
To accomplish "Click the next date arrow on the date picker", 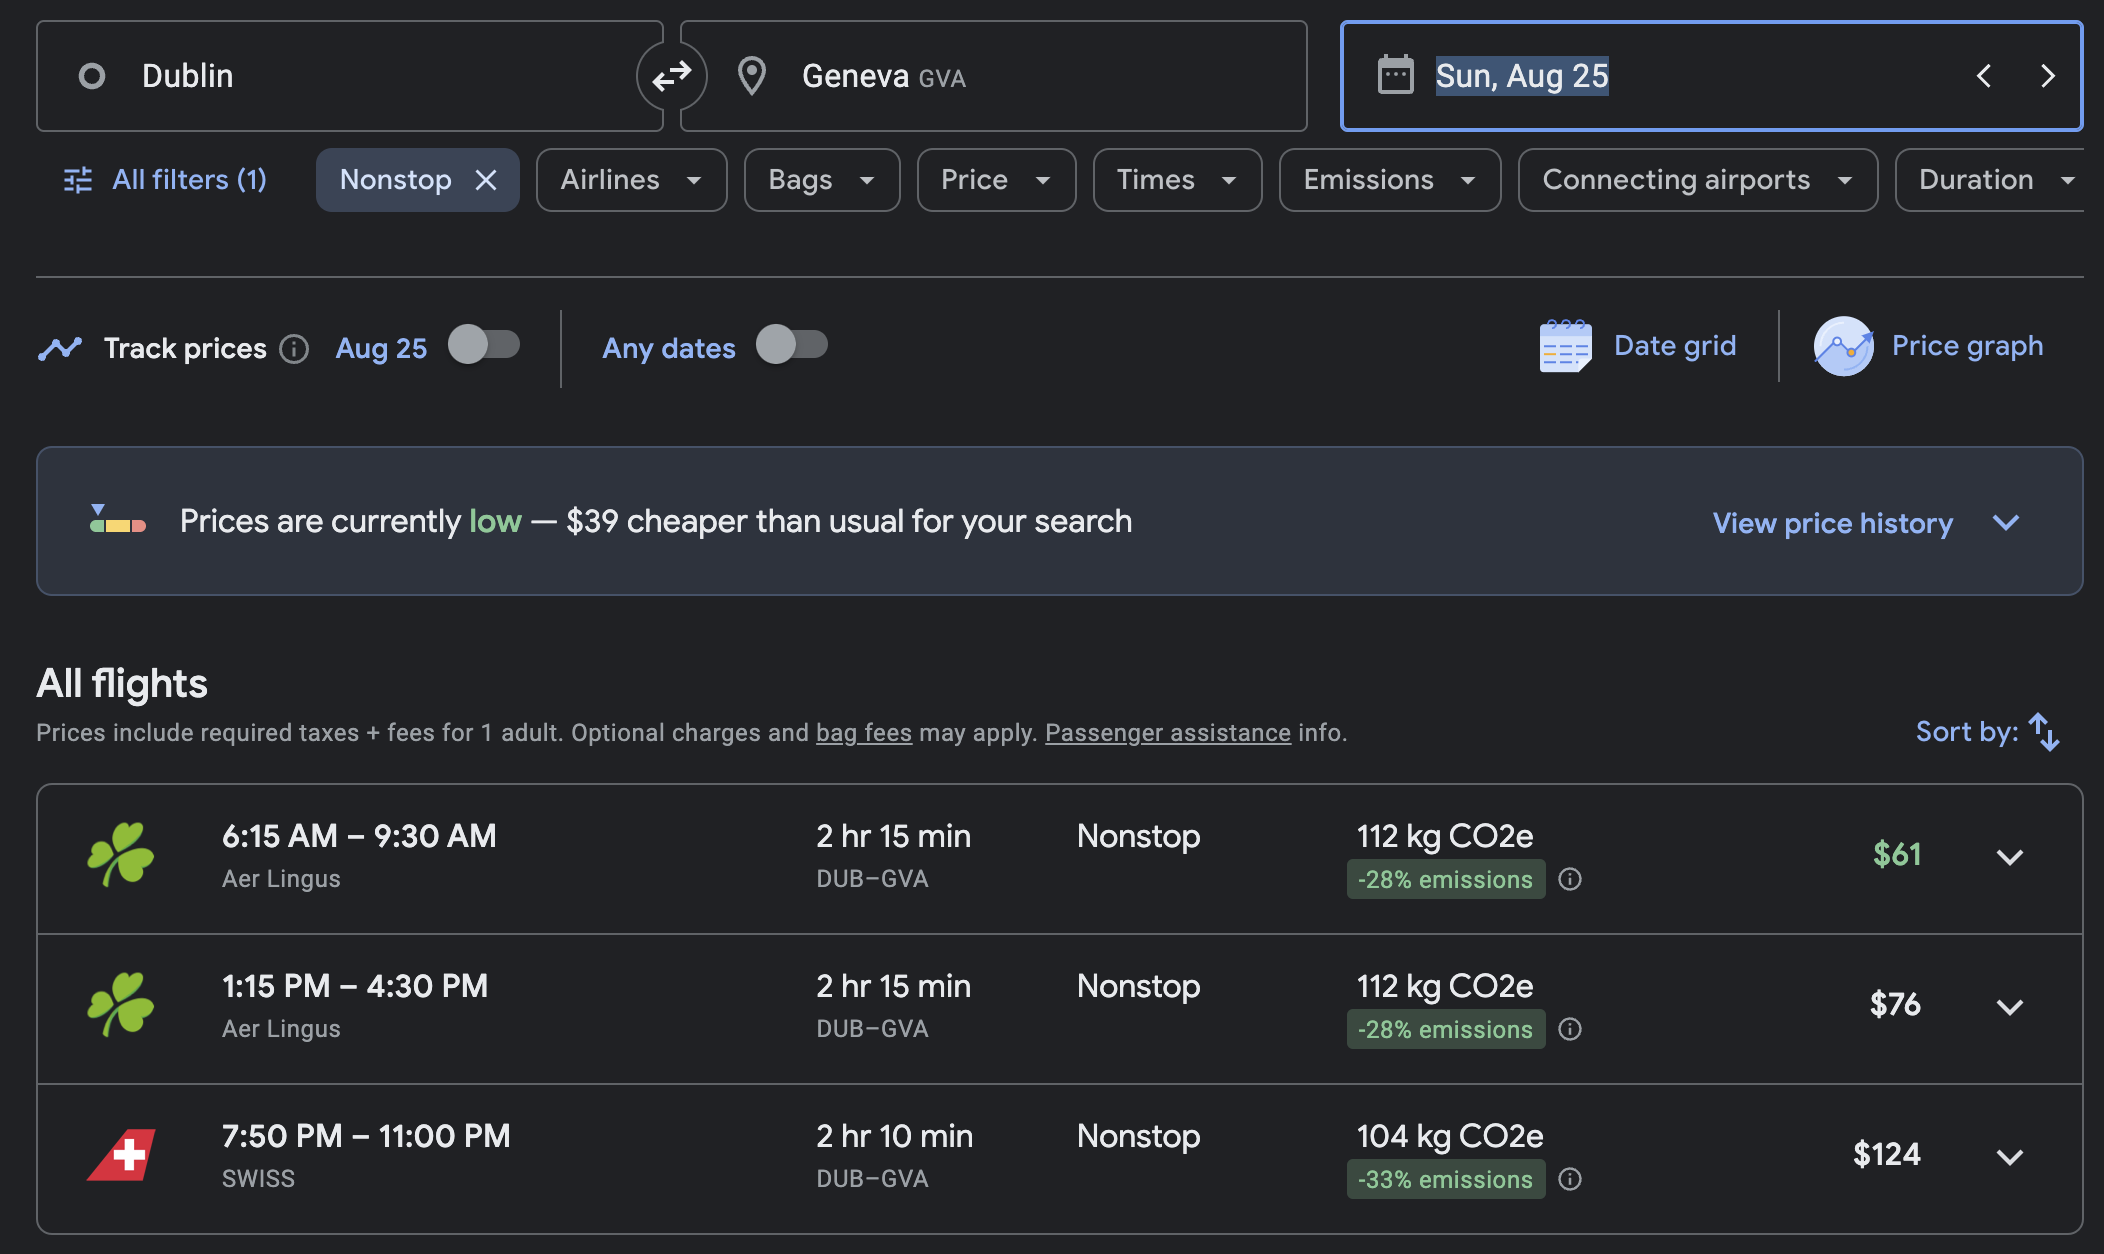I will click(x=2048, y=75).
